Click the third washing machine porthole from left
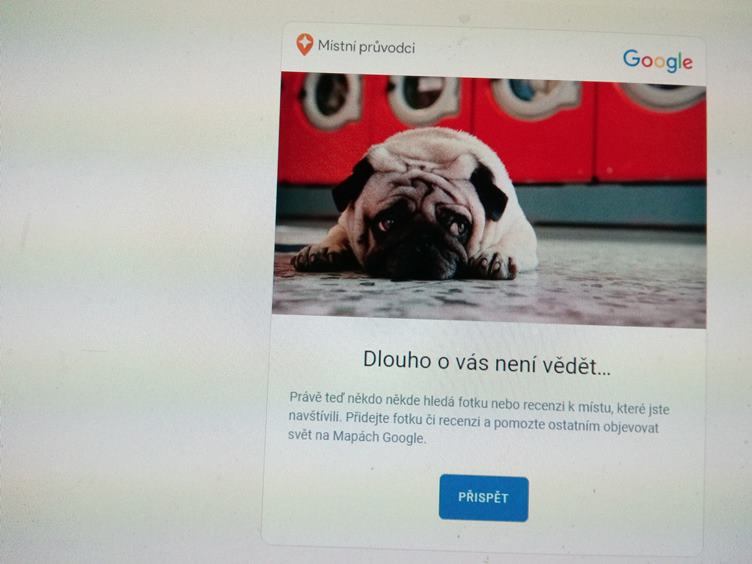This screenshot has height=564, width=752. click(535, 96)
